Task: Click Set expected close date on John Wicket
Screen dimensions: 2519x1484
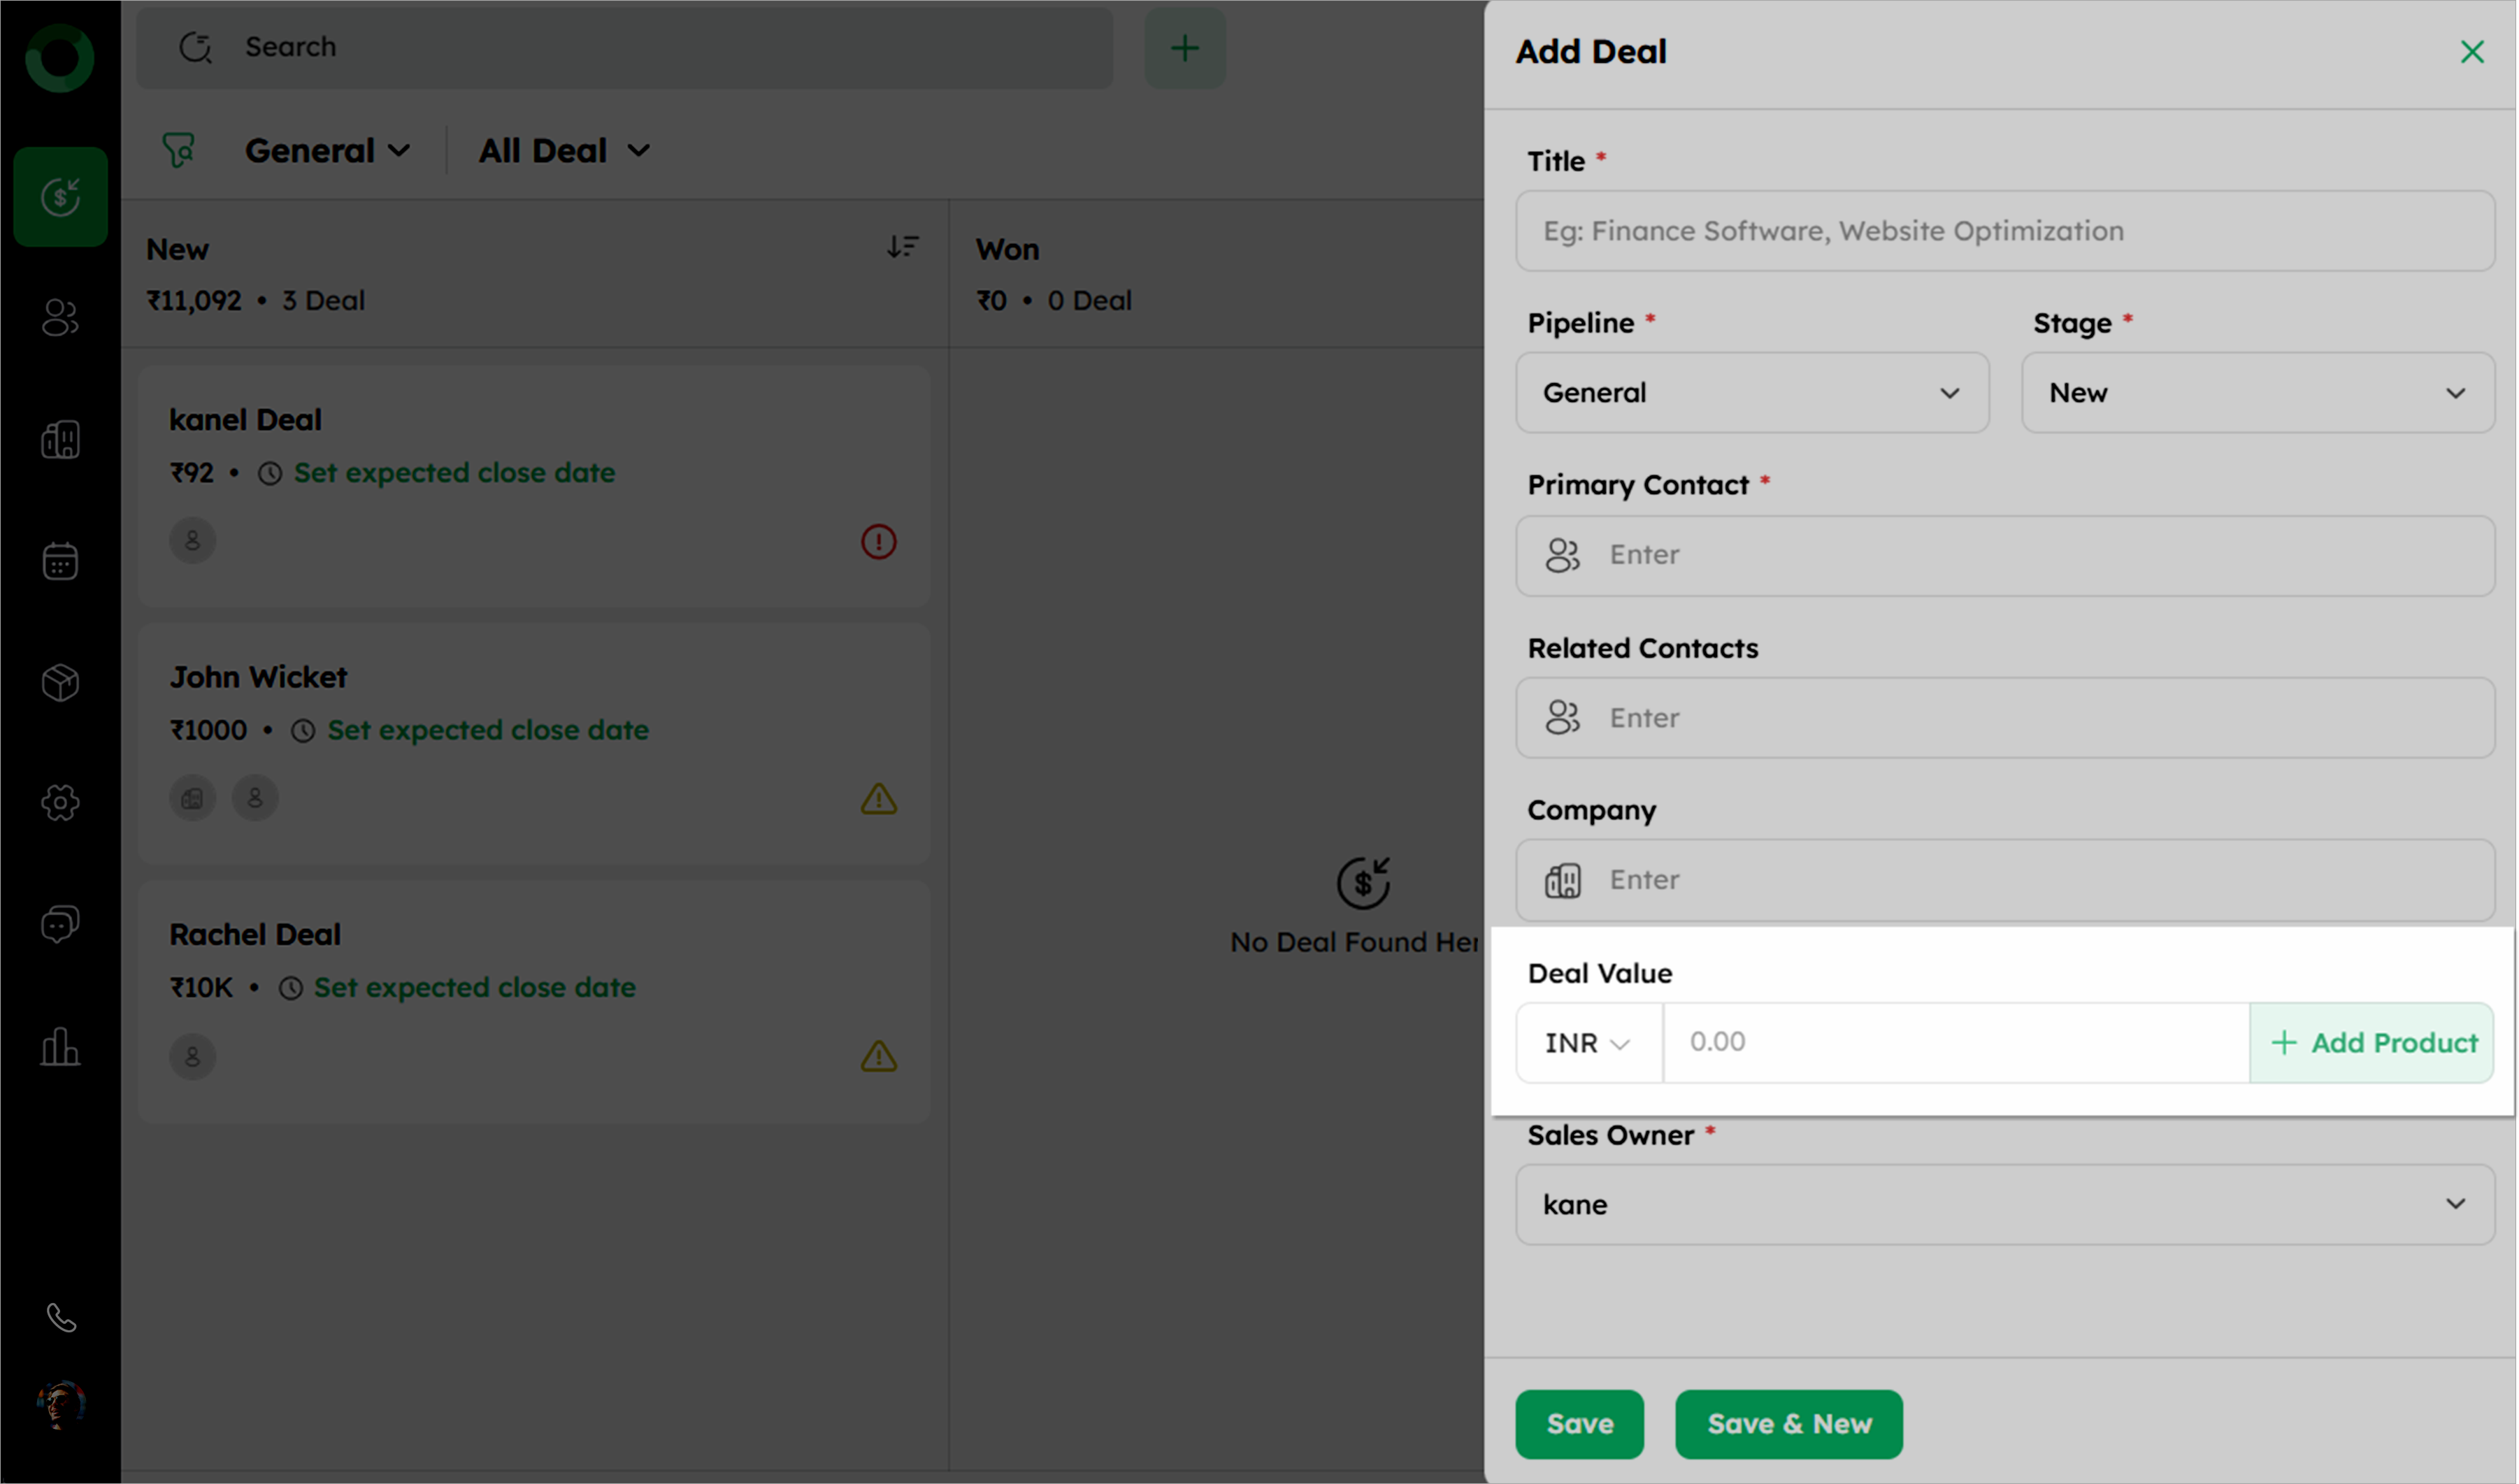Action: point(488,731)
